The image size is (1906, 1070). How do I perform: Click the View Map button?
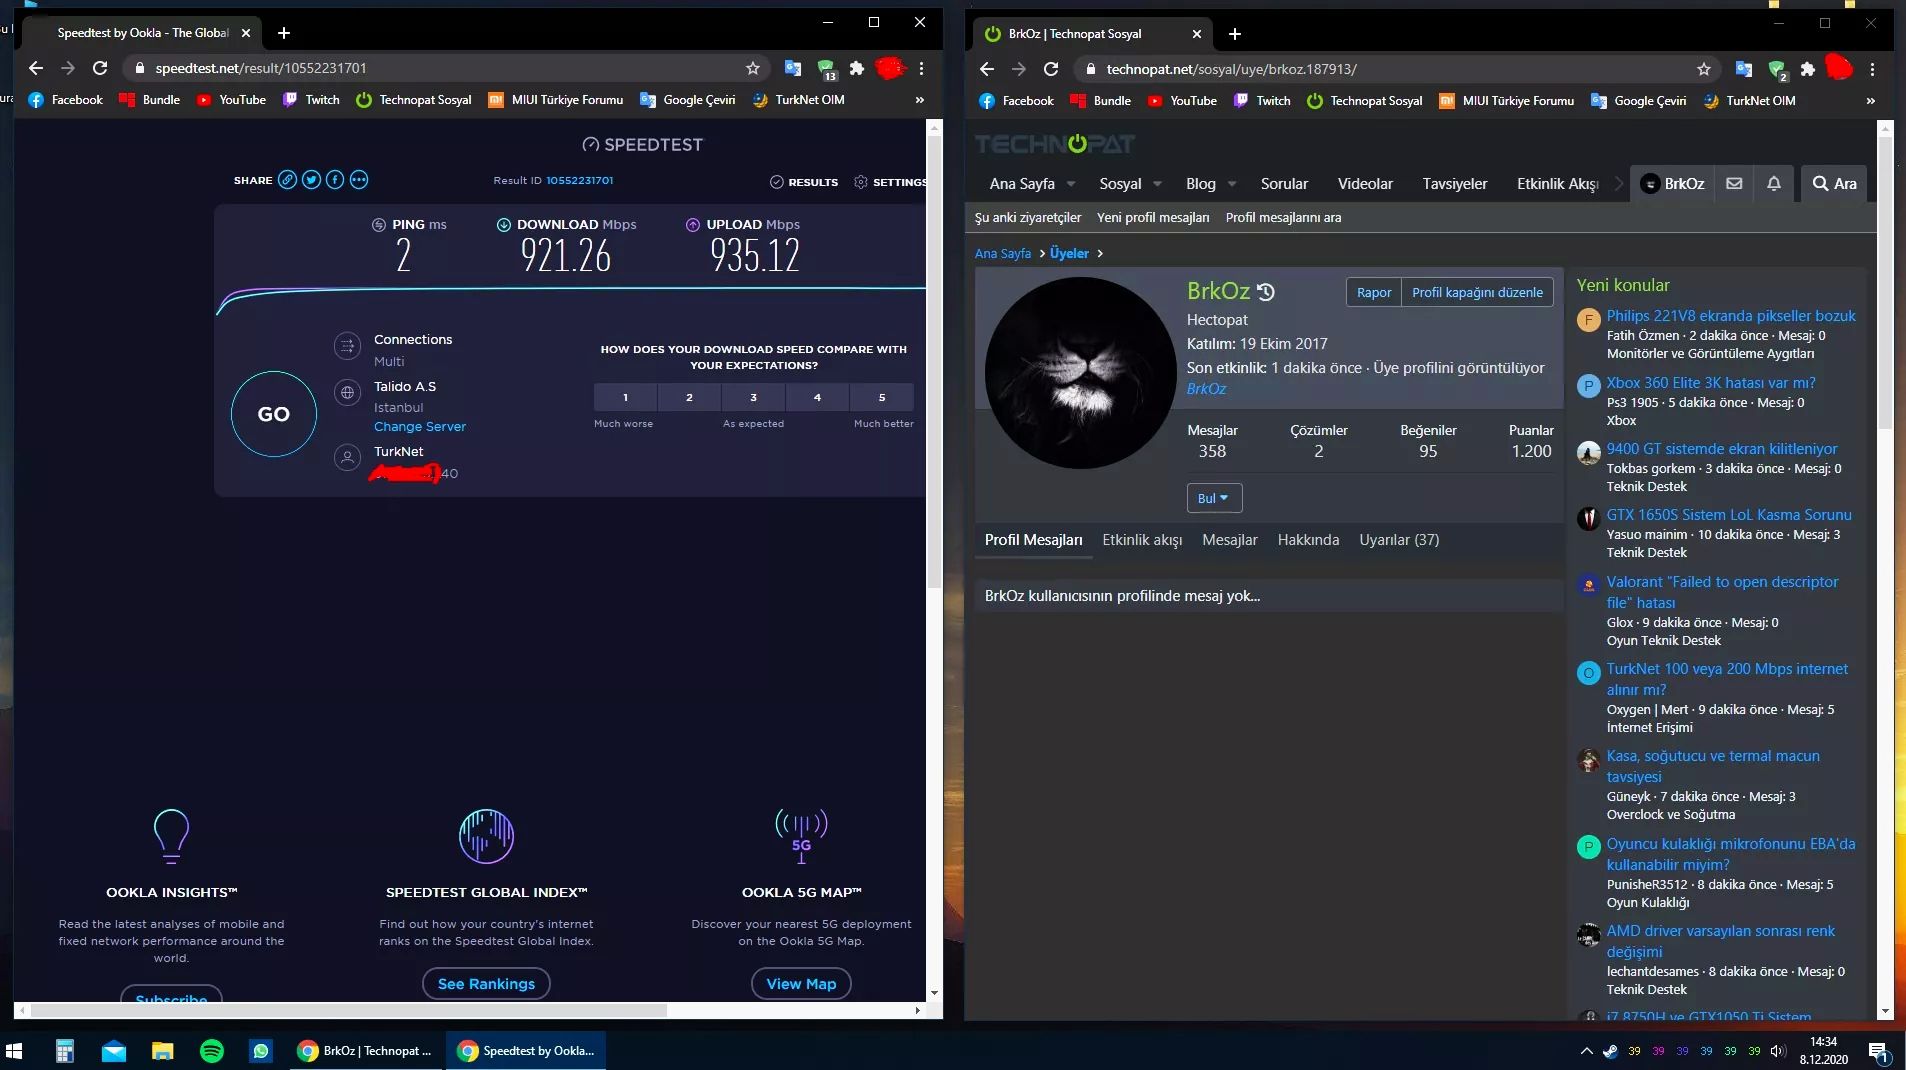coord(801,984)
